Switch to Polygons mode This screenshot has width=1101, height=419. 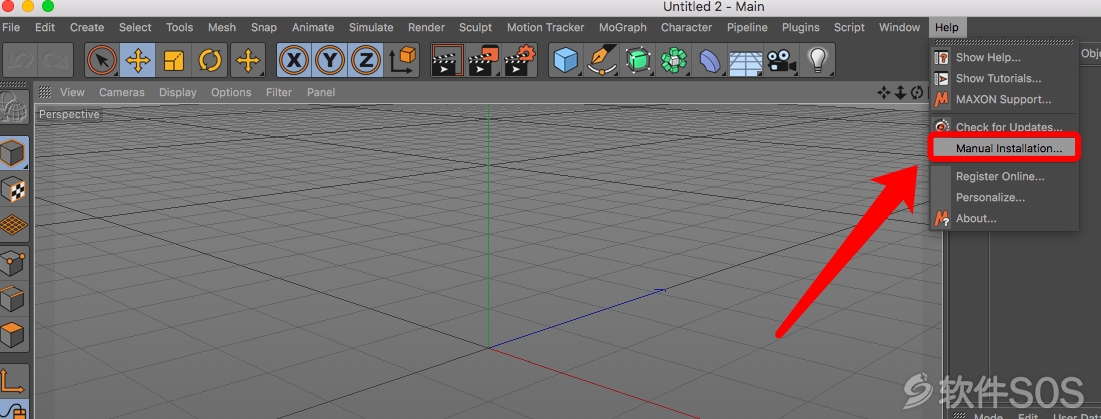point(15,336)
